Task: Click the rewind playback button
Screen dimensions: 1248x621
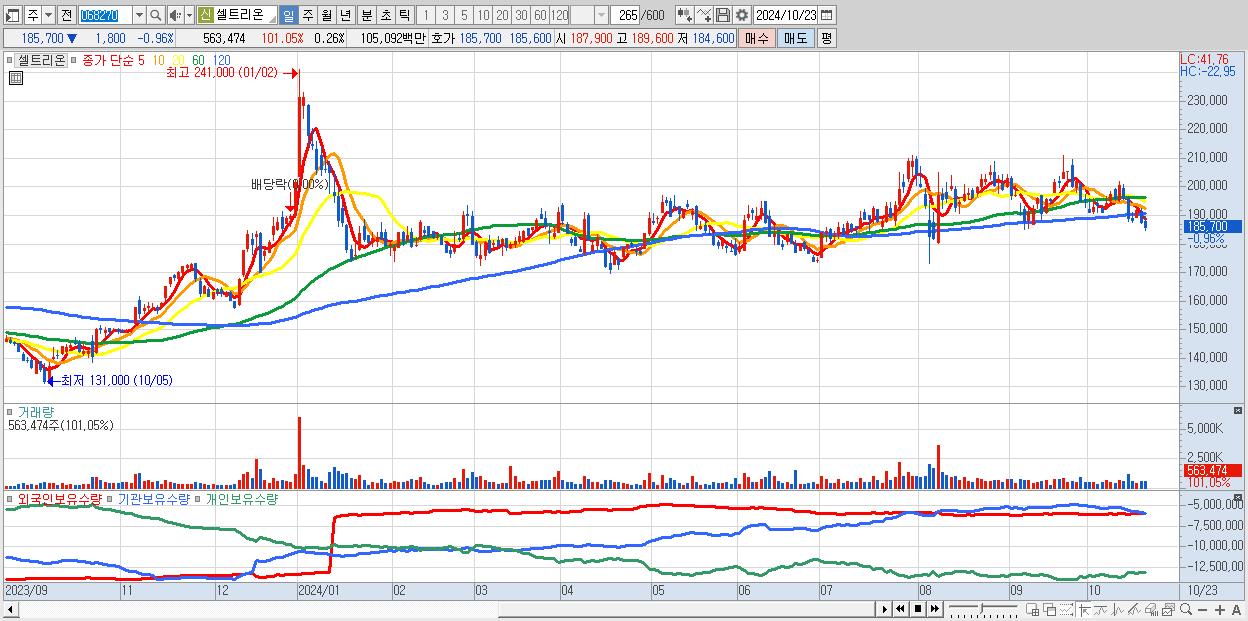Action: (x=900, y=609)
